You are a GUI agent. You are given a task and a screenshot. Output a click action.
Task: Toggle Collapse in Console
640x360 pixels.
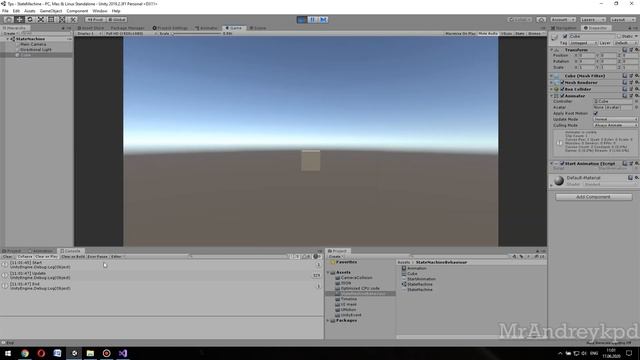[24, 257]
